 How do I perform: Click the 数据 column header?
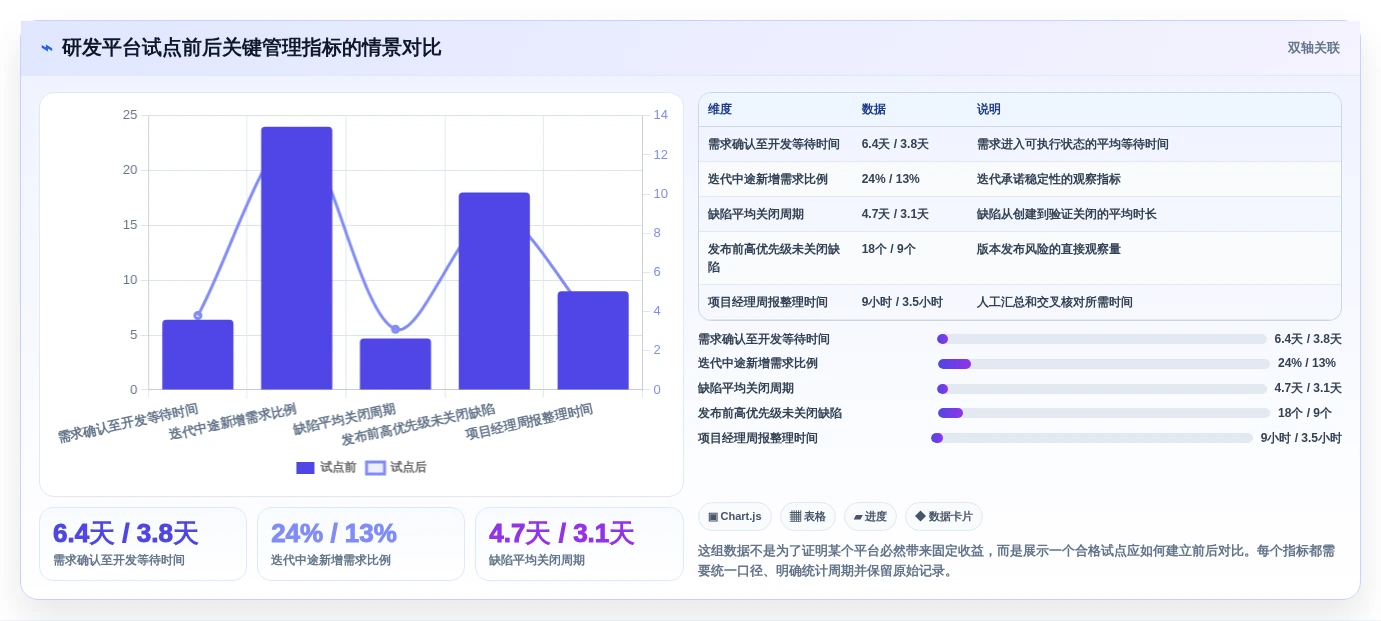point(874,110)
